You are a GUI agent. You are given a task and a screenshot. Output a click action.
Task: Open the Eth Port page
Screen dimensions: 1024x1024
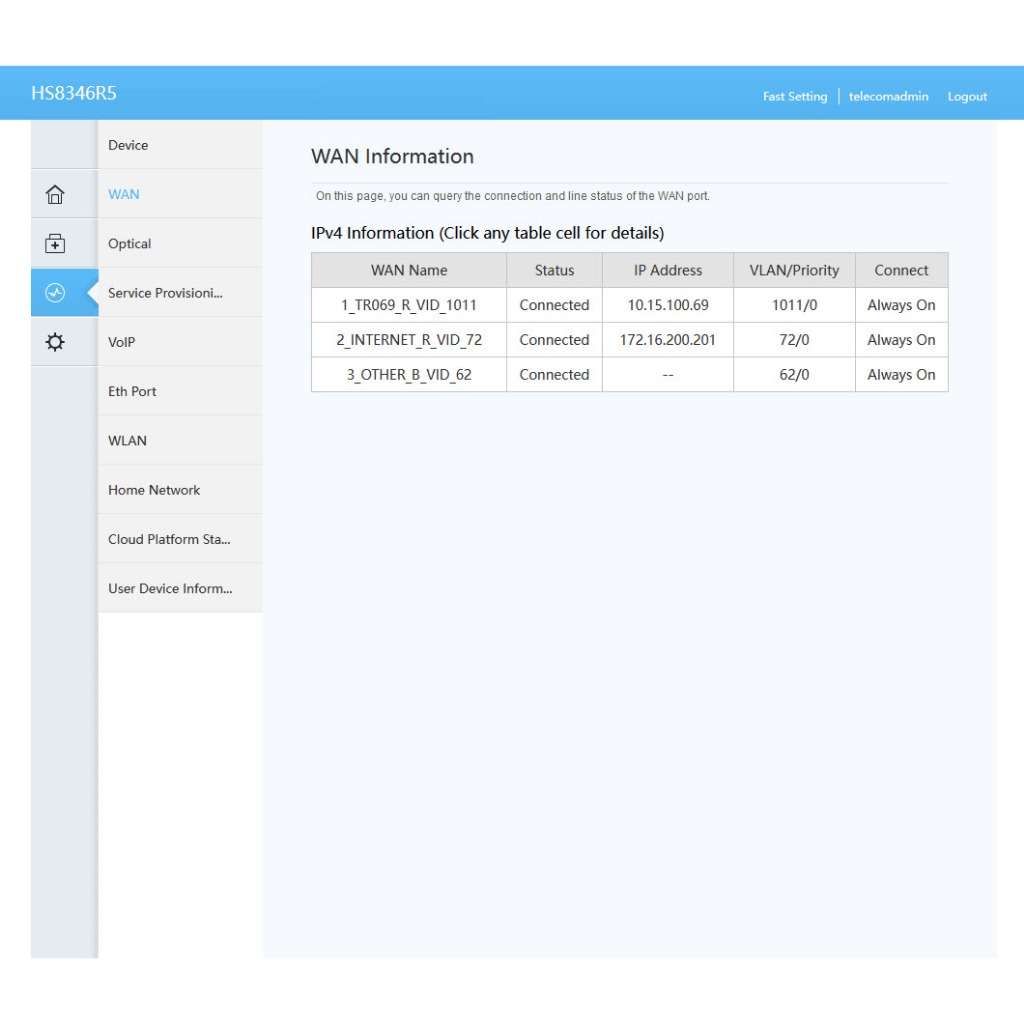132,392
